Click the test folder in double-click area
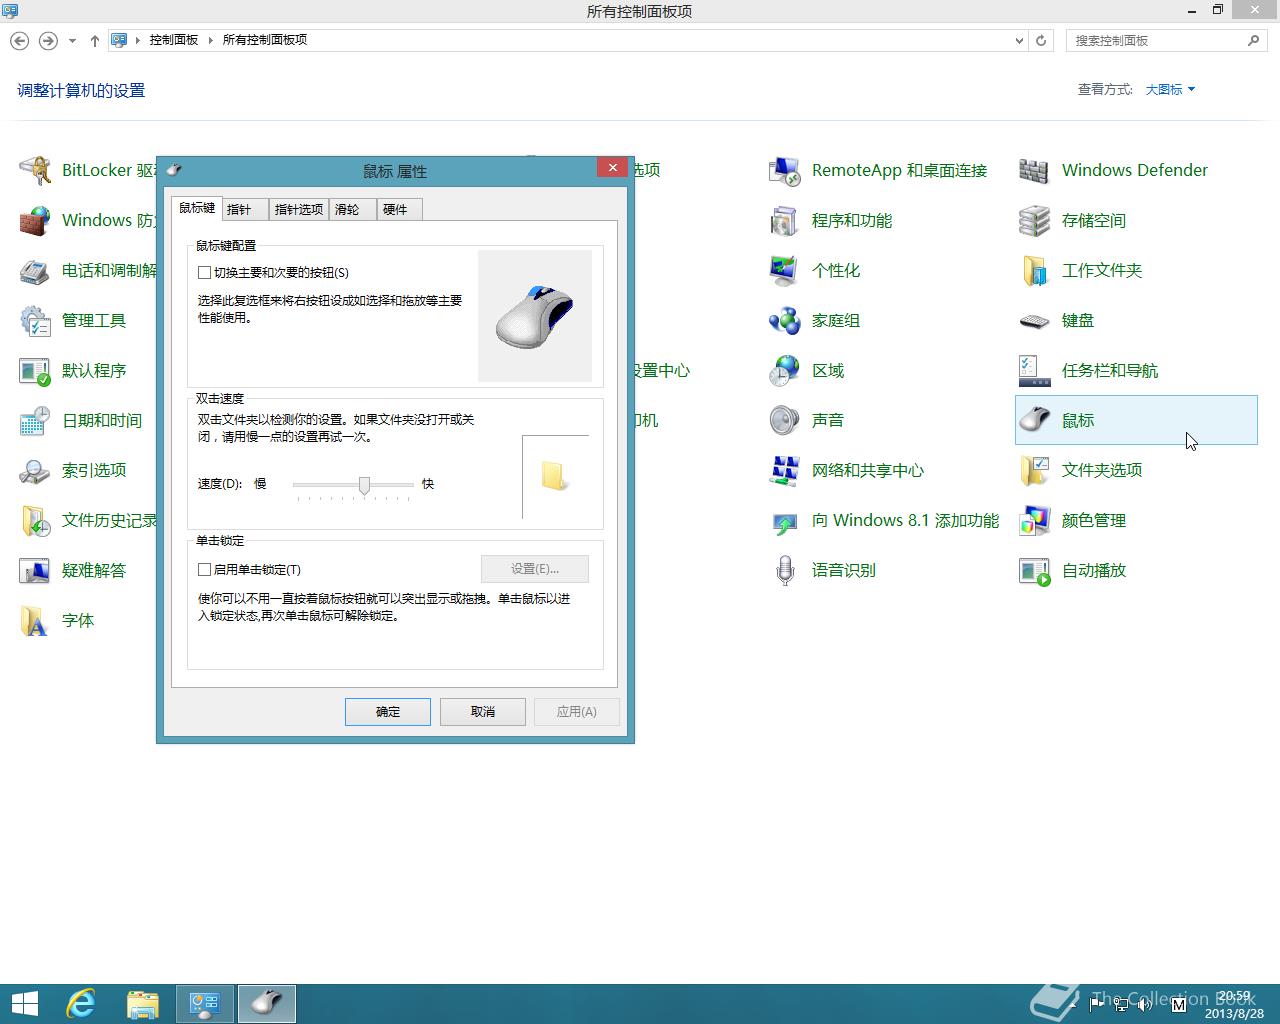 555,476
